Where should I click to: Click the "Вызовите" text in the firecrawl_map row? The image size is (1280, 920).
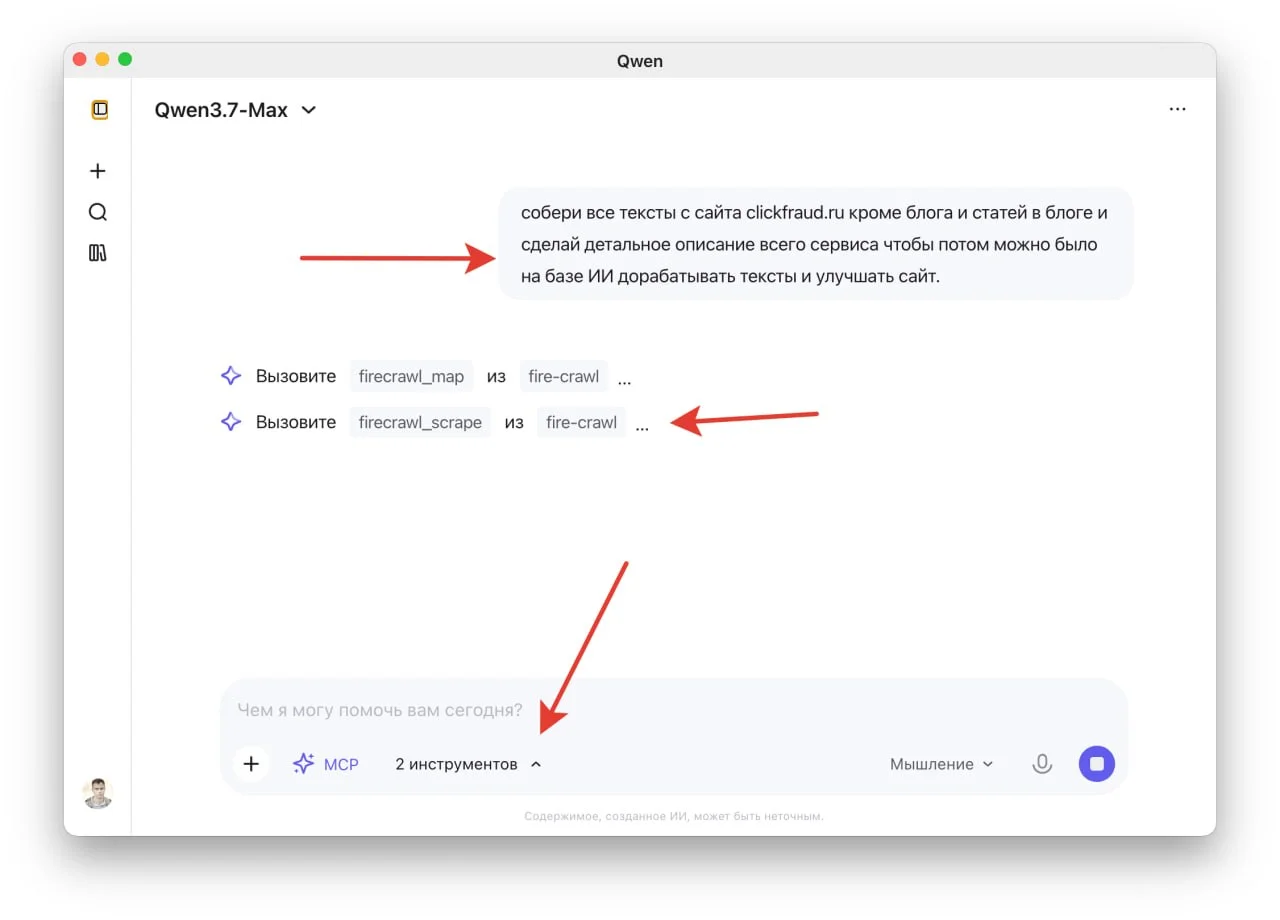296,376
